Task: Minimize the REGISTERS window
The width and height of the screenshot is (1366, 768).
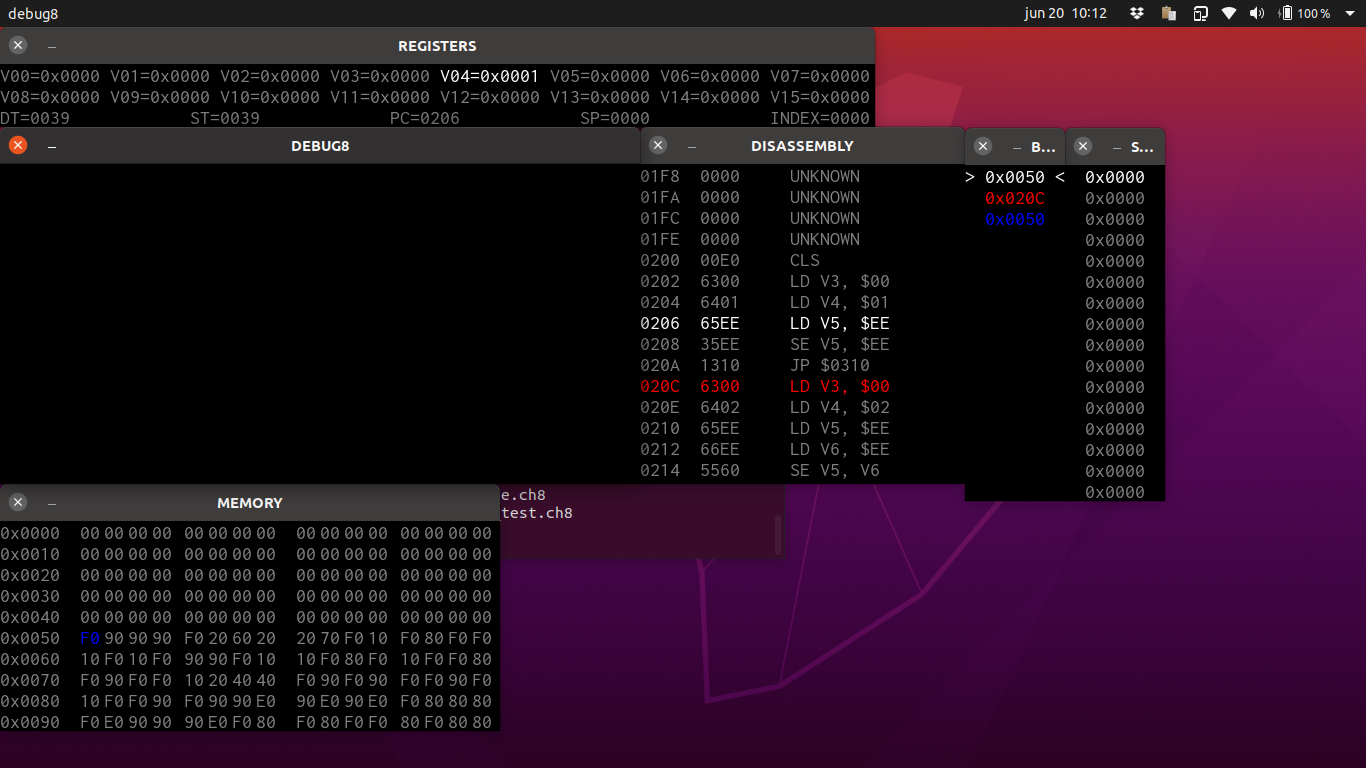Action: point(52,46)
